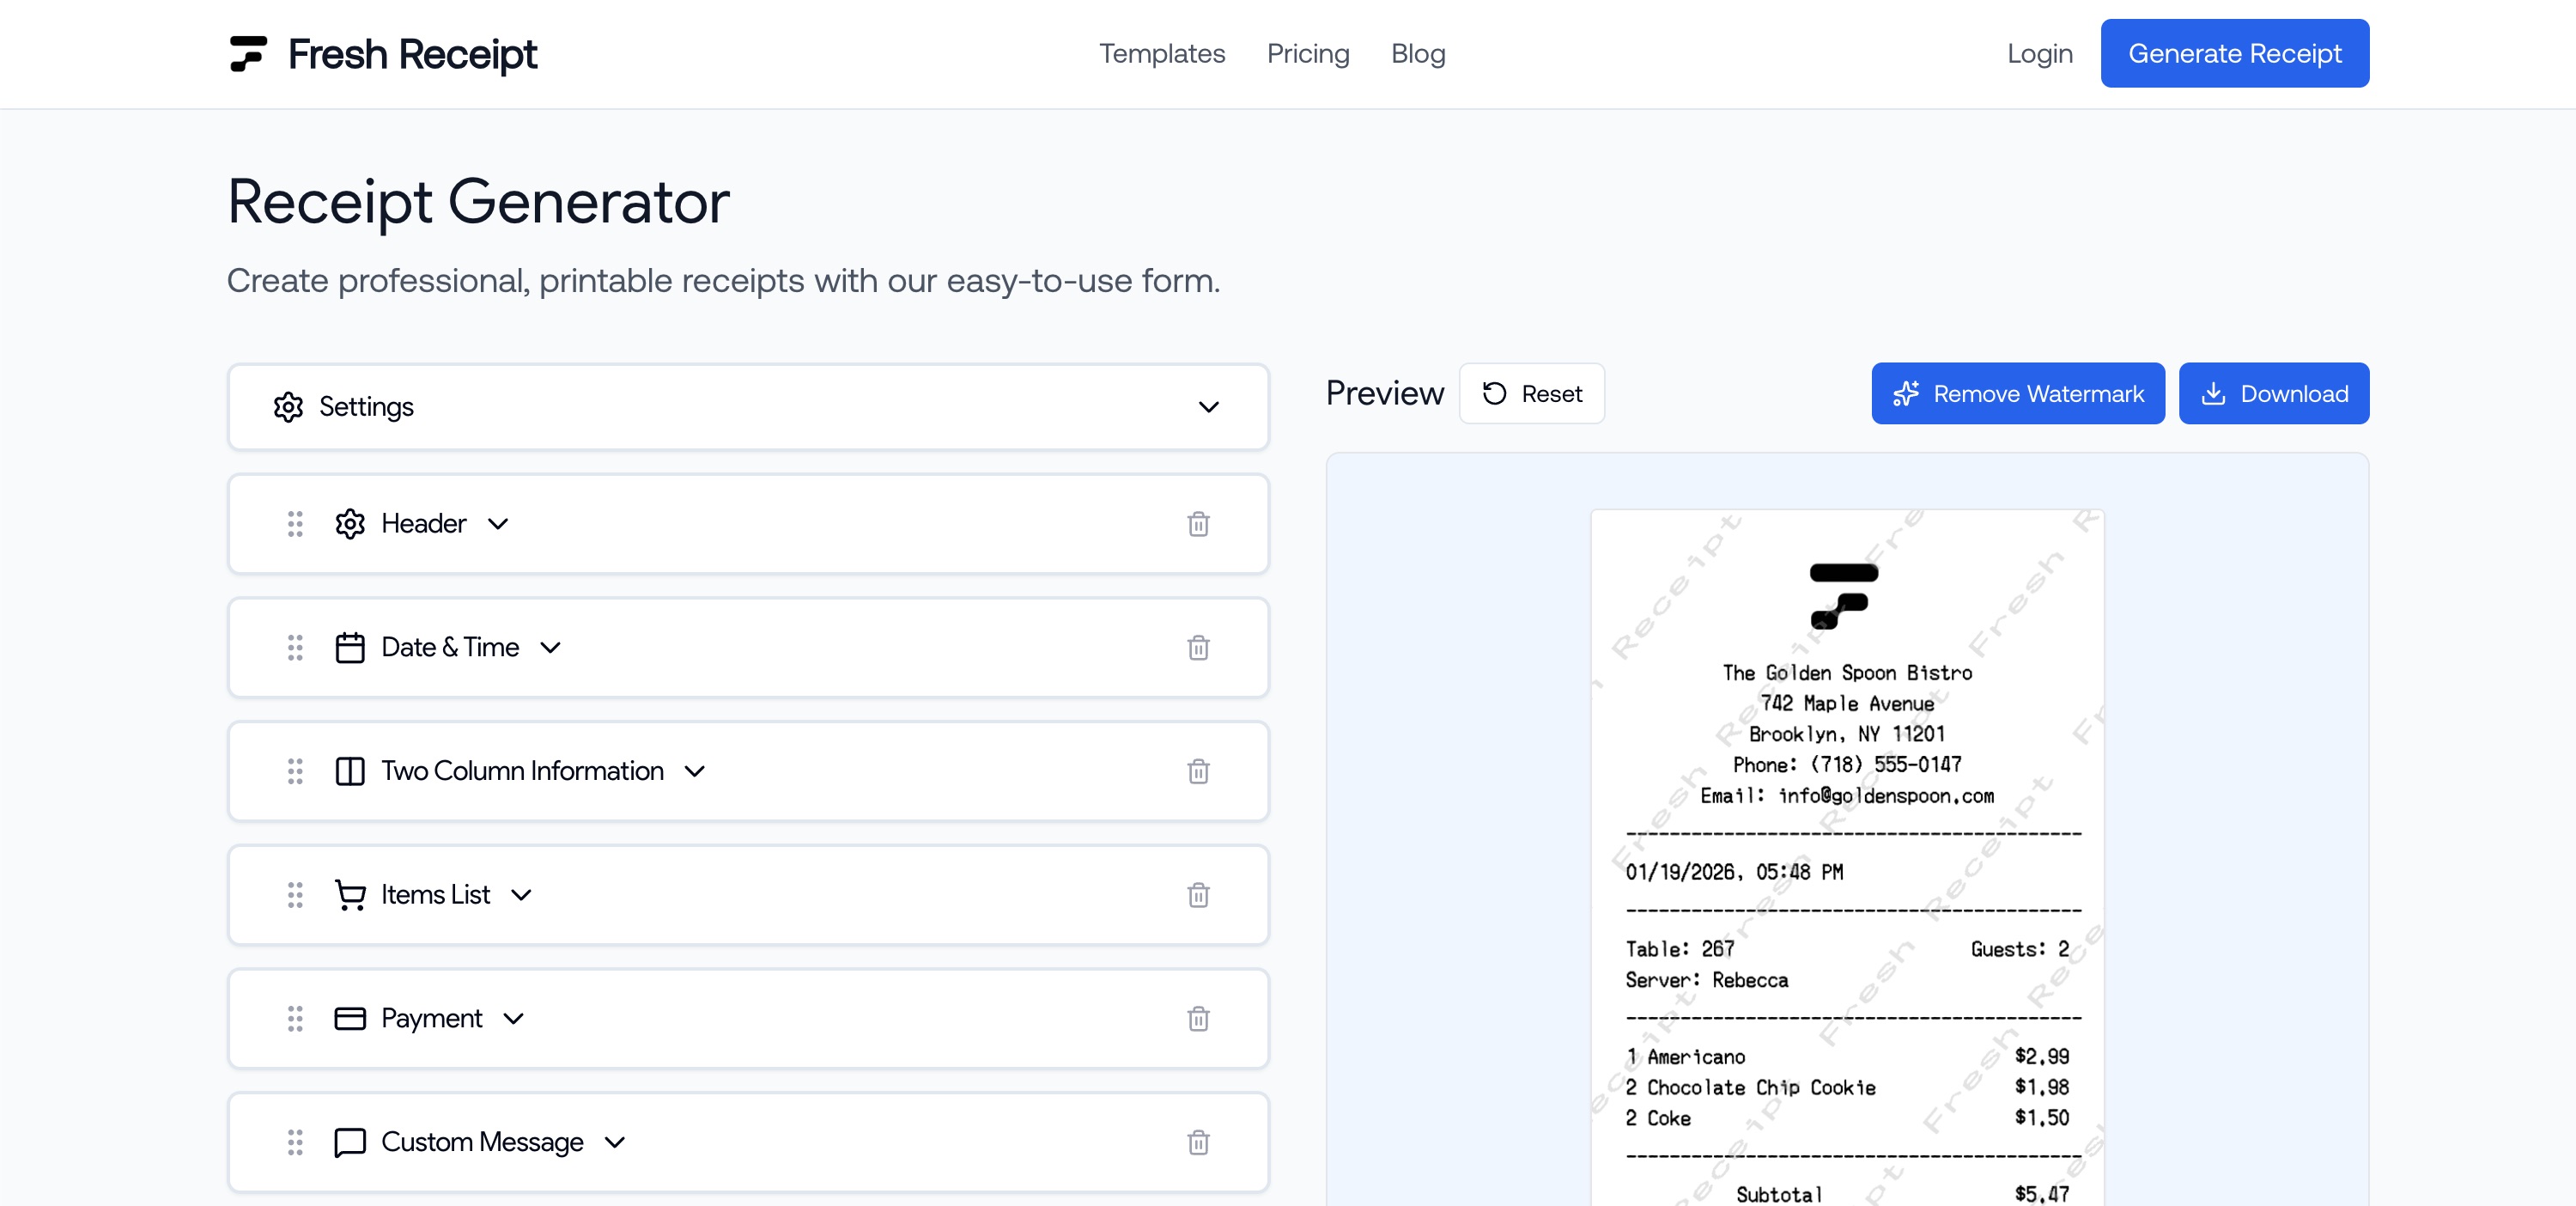2576x1206 pixels.
Task: Click the Fresh Receipt logo icon
Action: click(x=247, y=53)
